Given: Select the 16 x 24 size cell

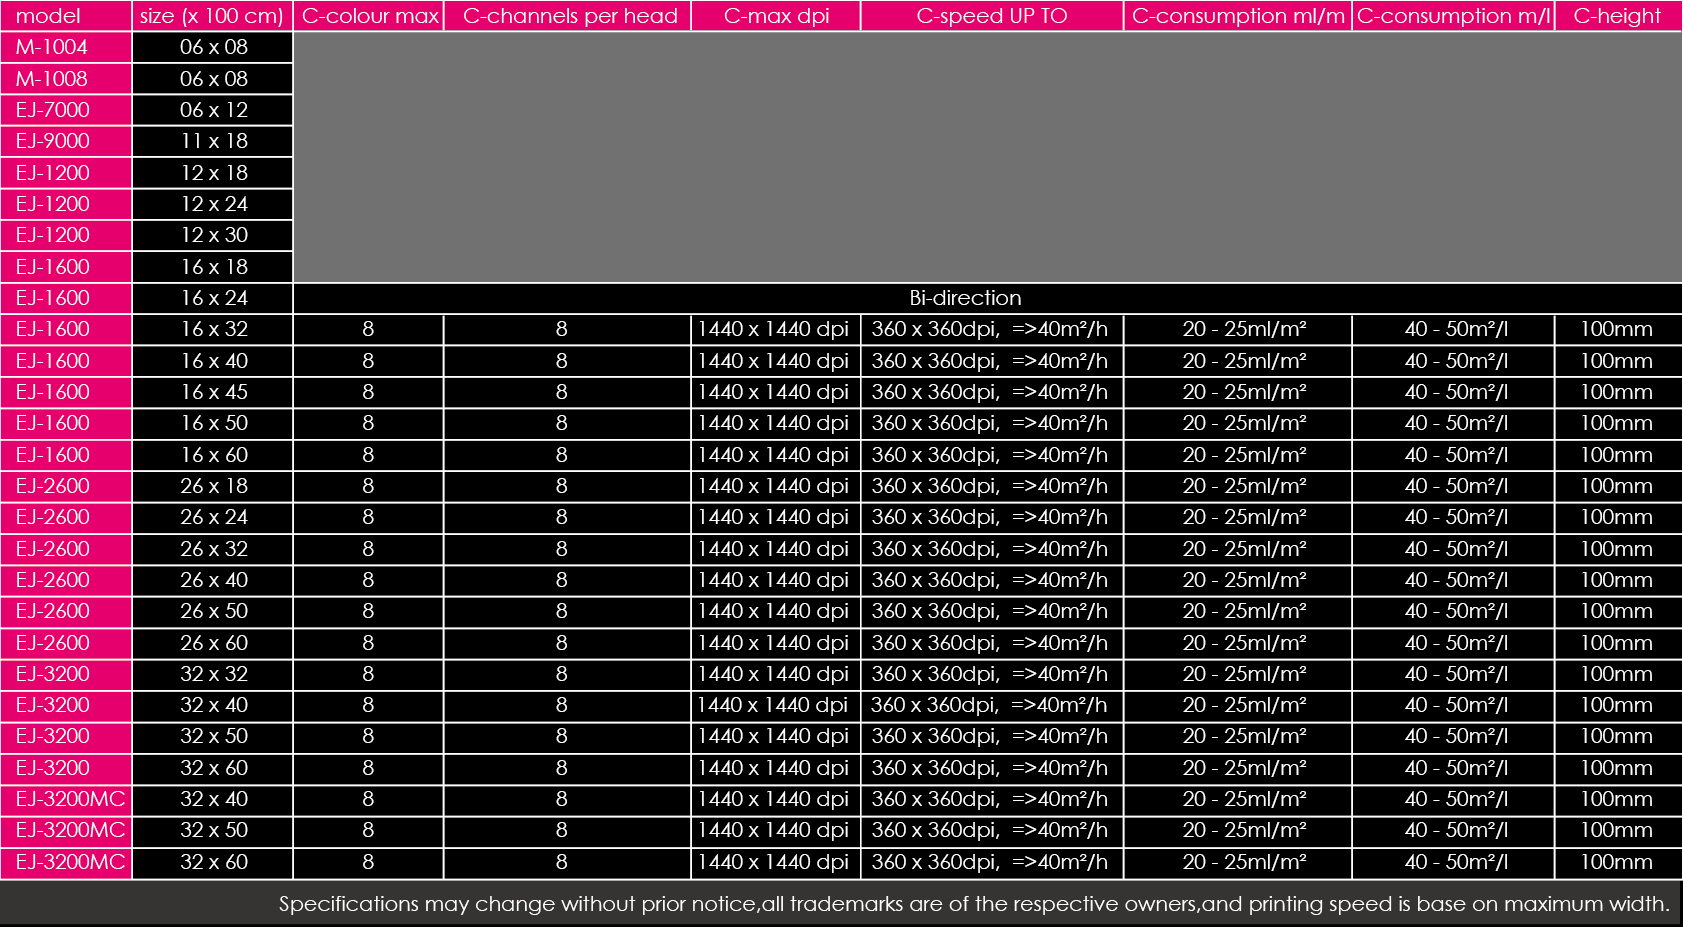Looking at the screenshot, I should coord(213,298).
